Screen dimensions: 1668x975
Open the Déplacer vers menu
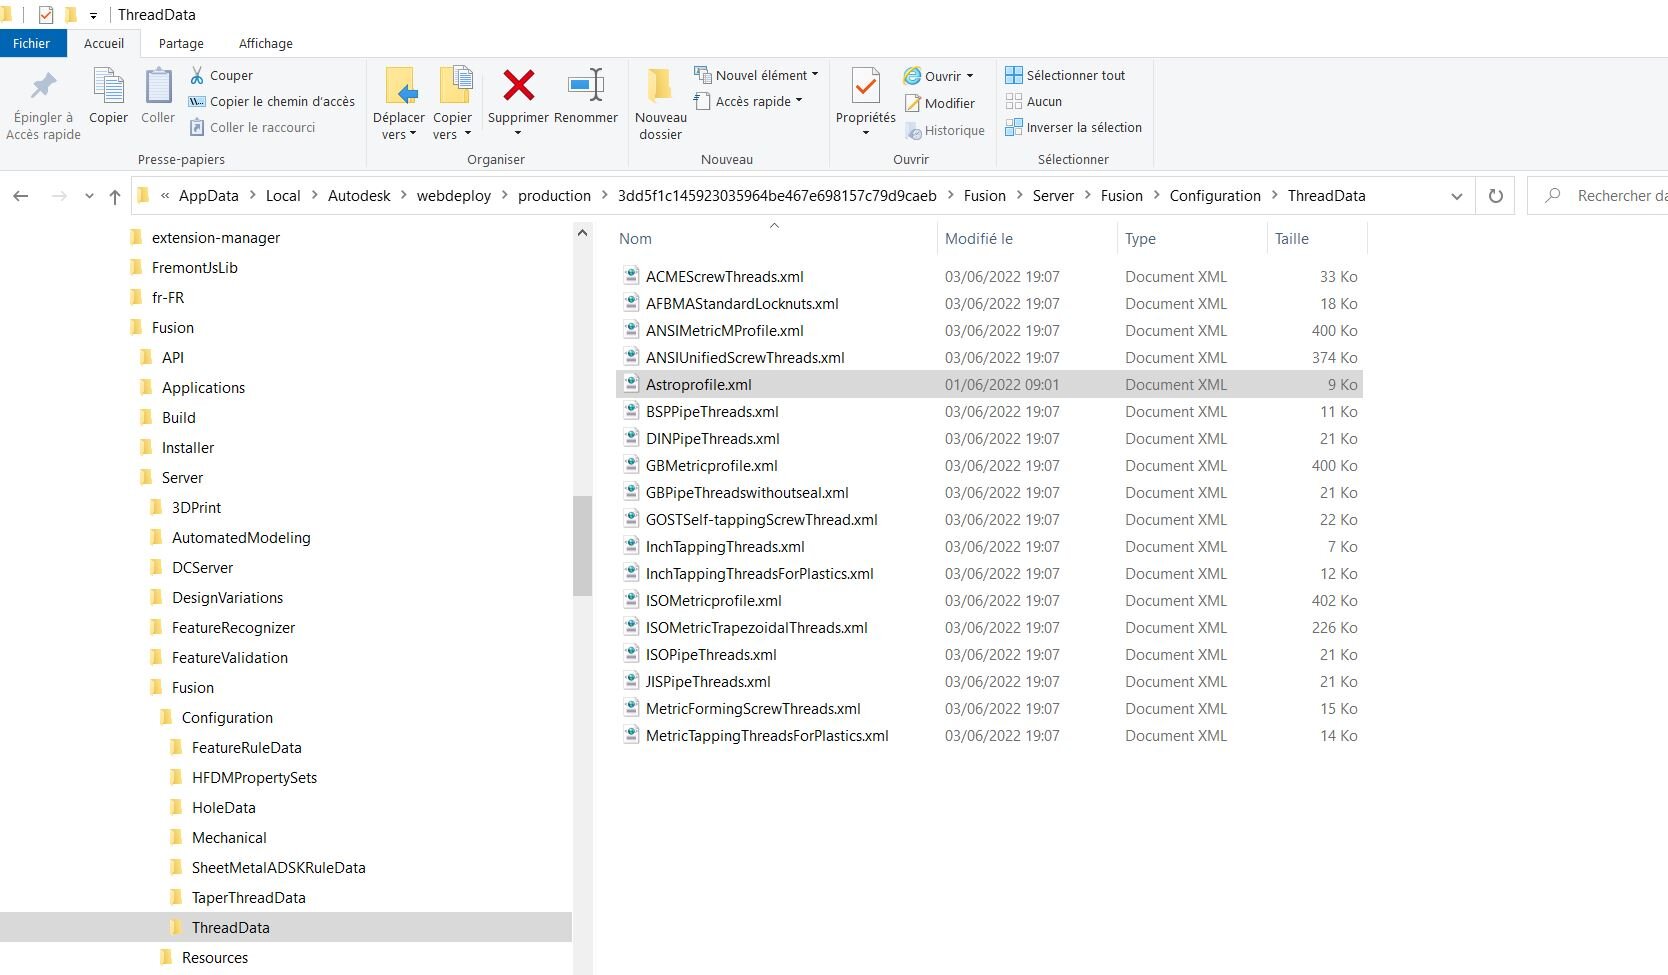click(399, 105)
